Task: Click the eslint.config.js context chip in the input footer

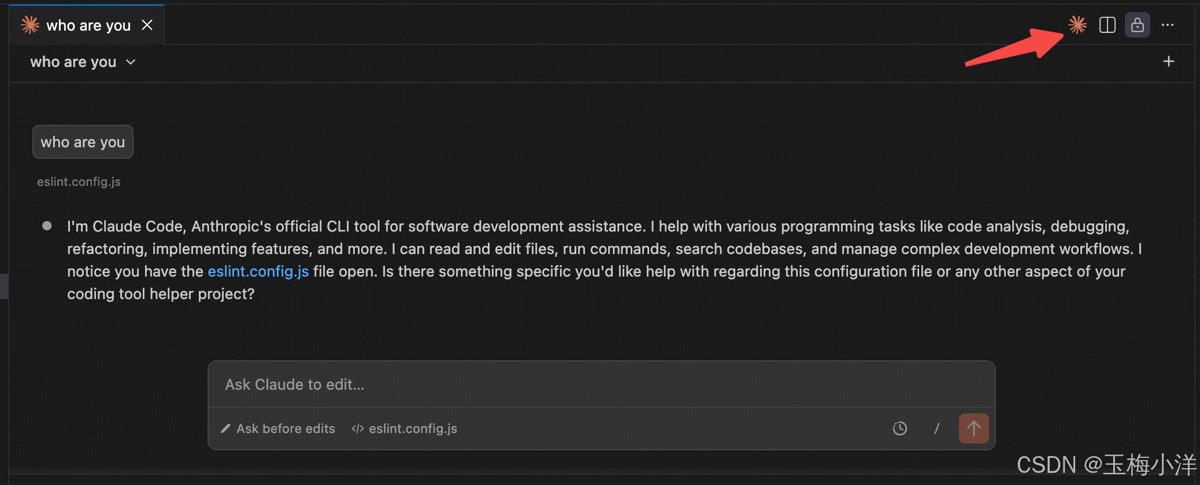Action: coord(412,428)
